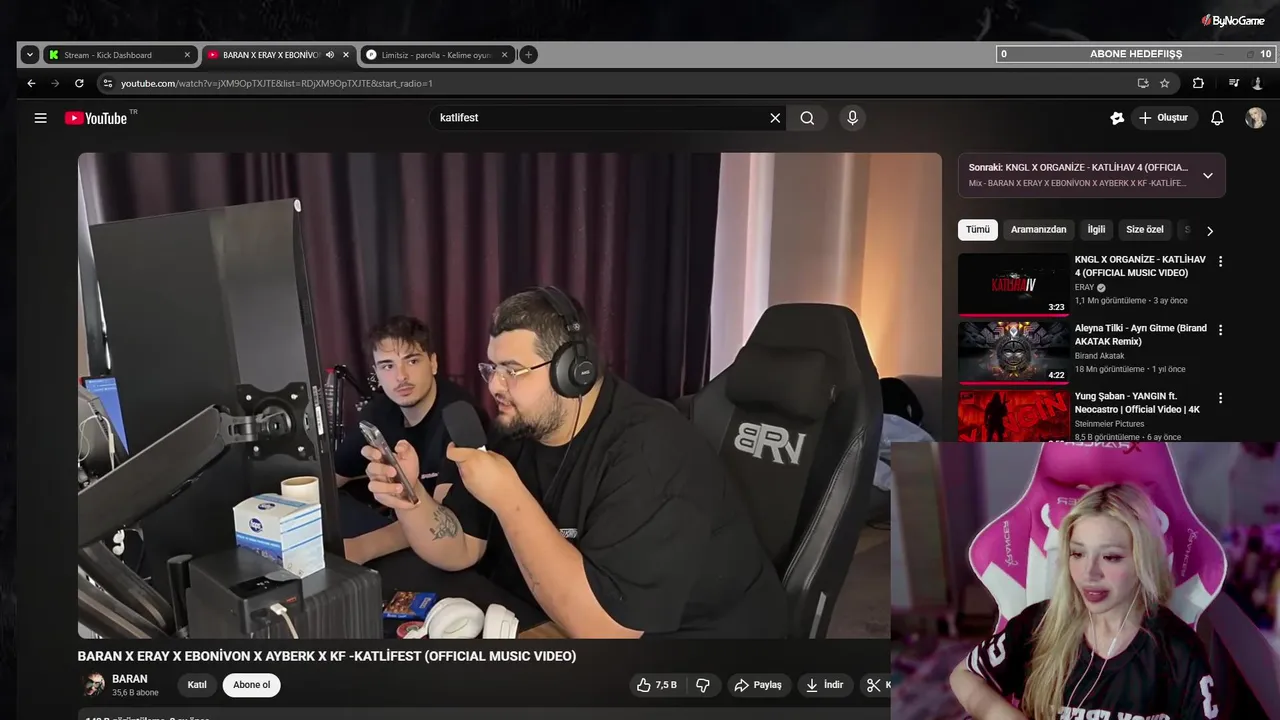Screen dimensions: 1280x720
Task: Bookmark this page with the star icon
Action: (1165, 83)
